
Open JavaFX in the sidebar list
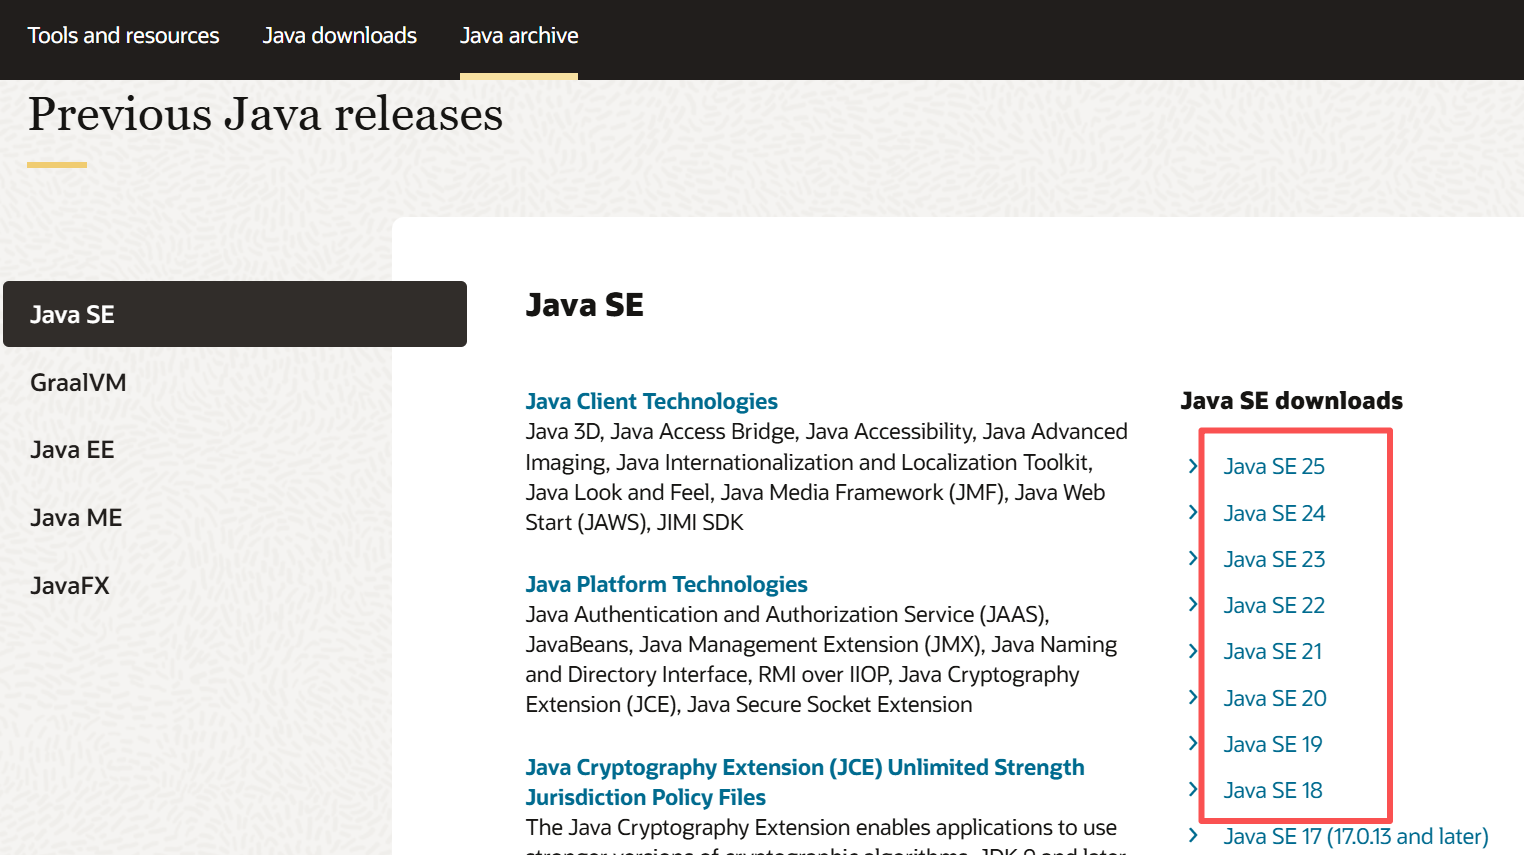click(x=70, y=586)
